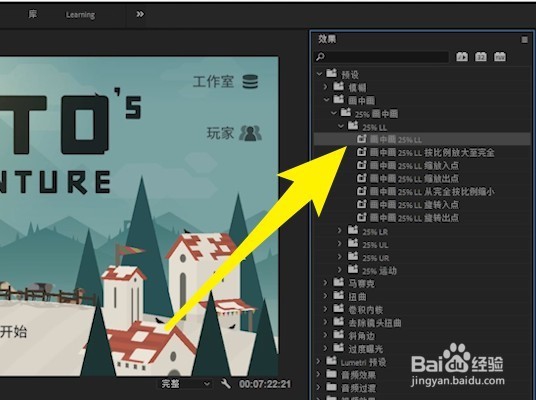Select the 斜角边 folder label

coord(361,336)
